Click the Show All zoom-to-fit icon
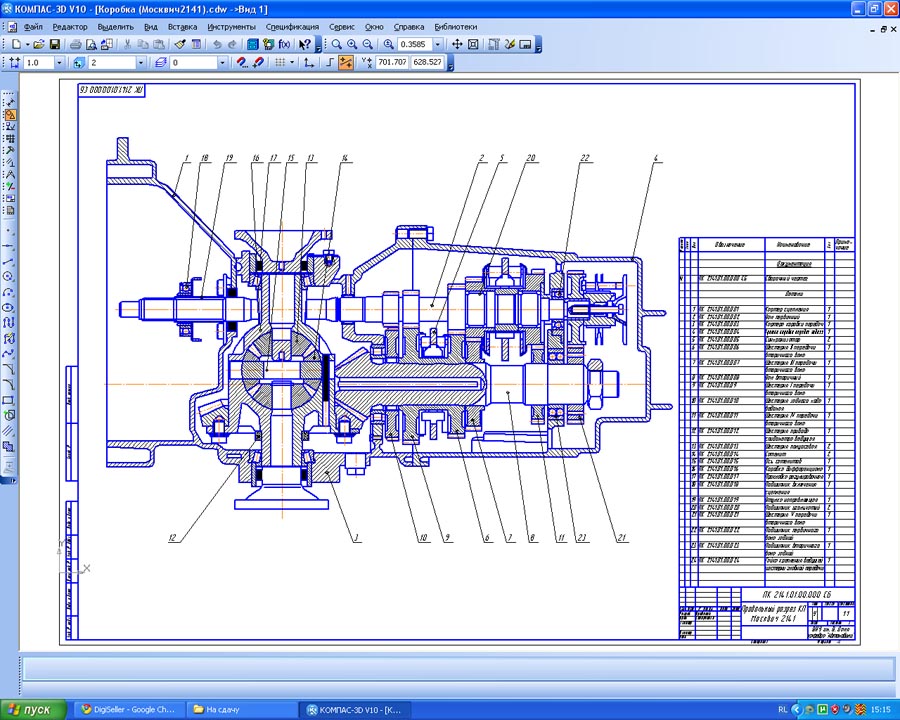 pos(473,45)
